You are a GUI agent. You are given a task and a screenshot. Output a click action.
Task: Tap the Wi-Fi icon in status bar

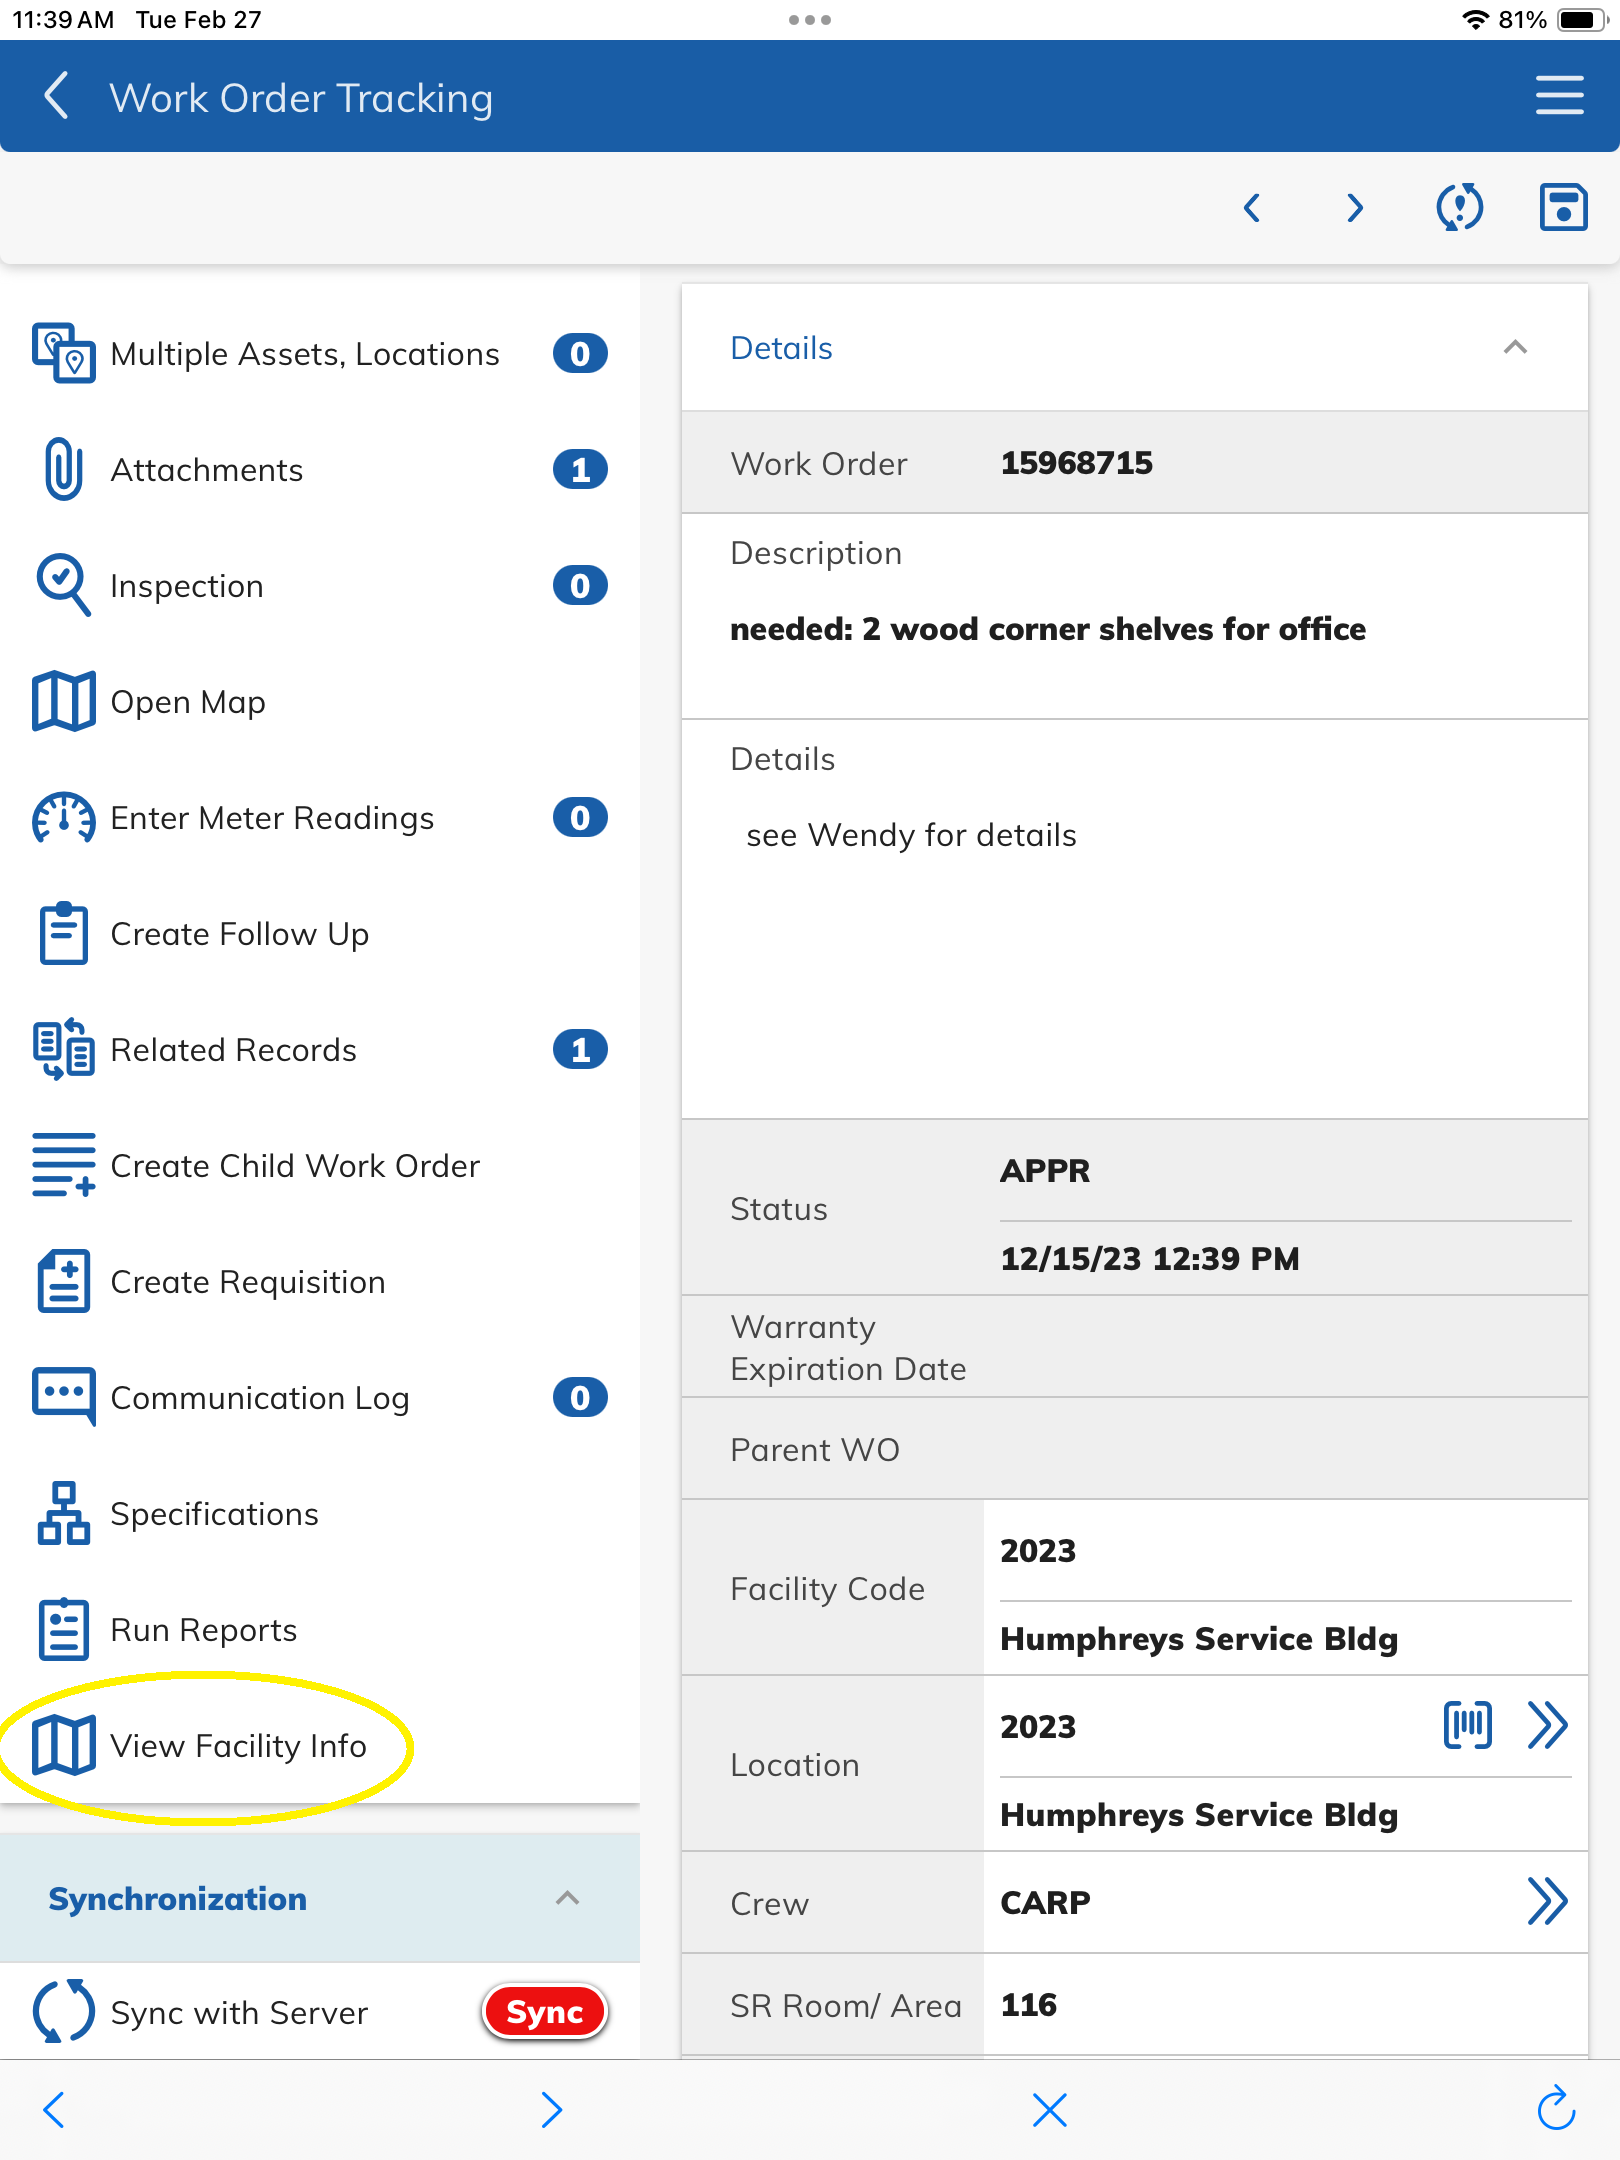coord(1474,19)
